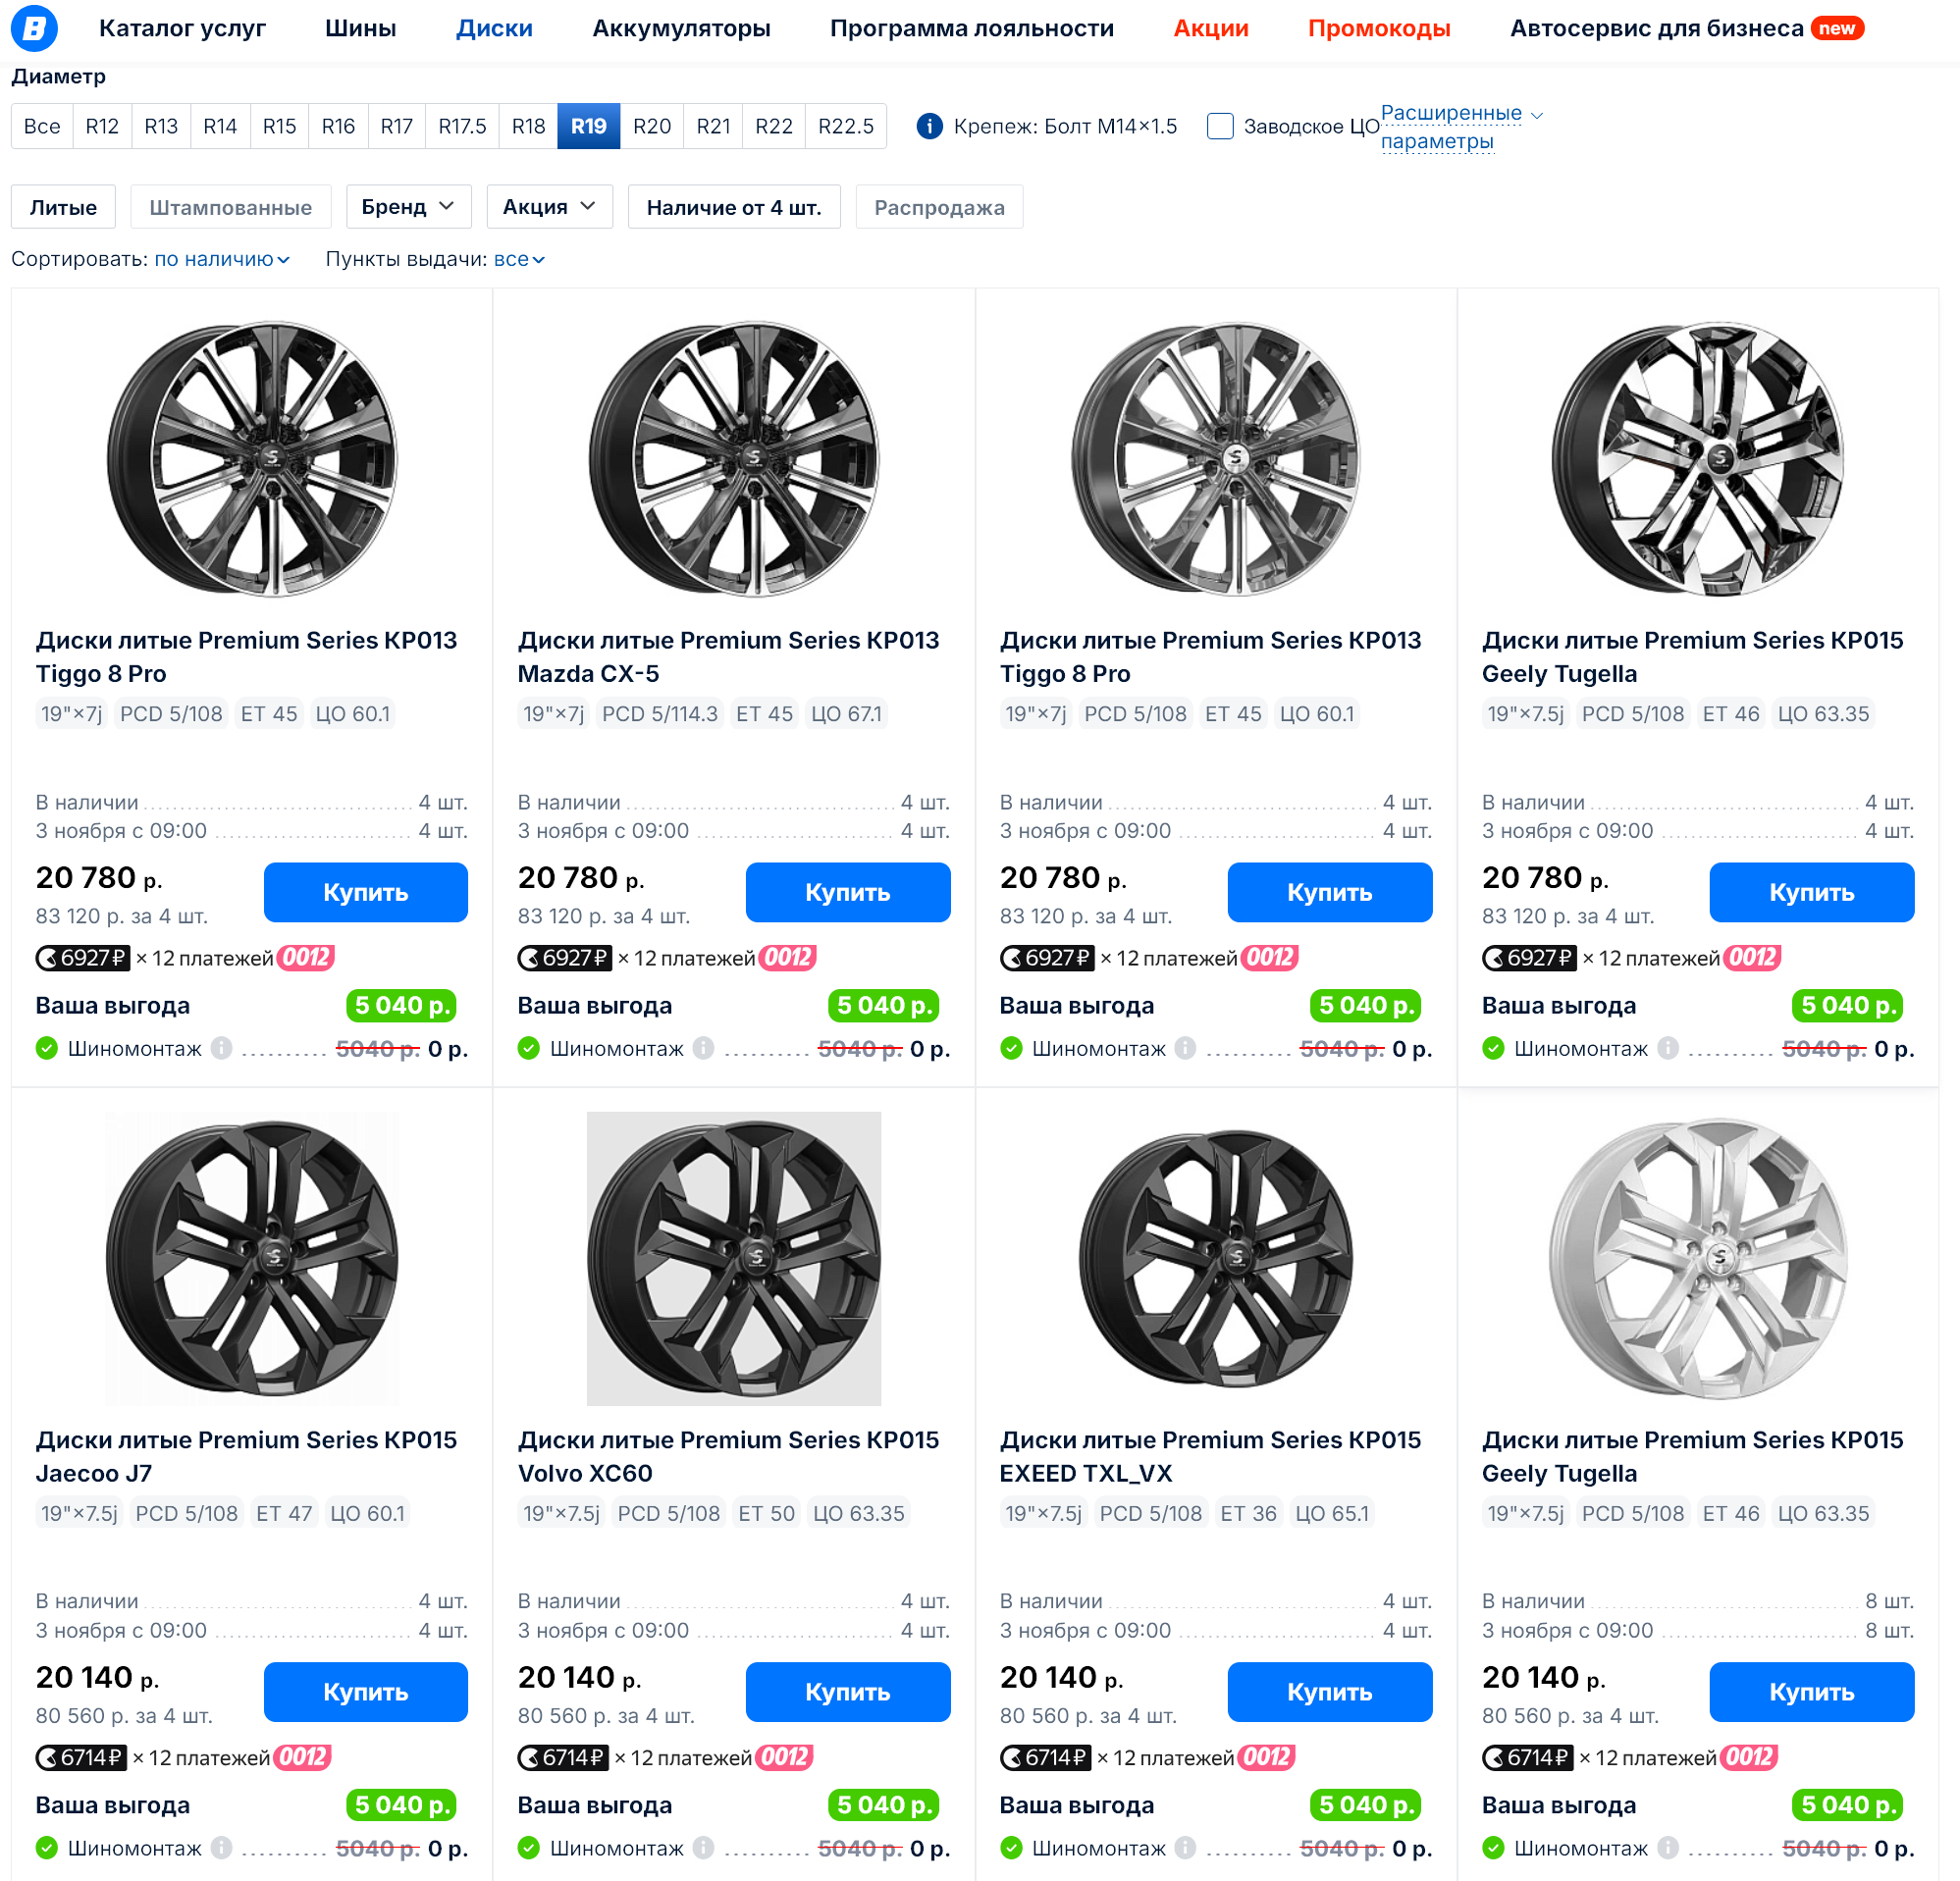Image resolution: width=1960 pixels, height=1881 pixels.
Task: Click 6927₽ installment icon on Geely Tugella card
Action: (x=1529, y=958)
